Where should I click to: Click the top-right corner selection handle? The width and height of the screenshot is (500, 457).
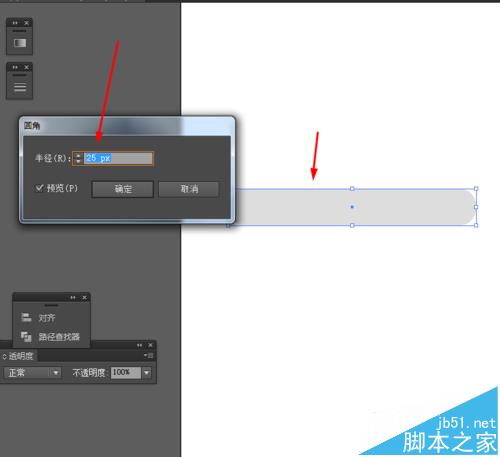tap(476, 189)
